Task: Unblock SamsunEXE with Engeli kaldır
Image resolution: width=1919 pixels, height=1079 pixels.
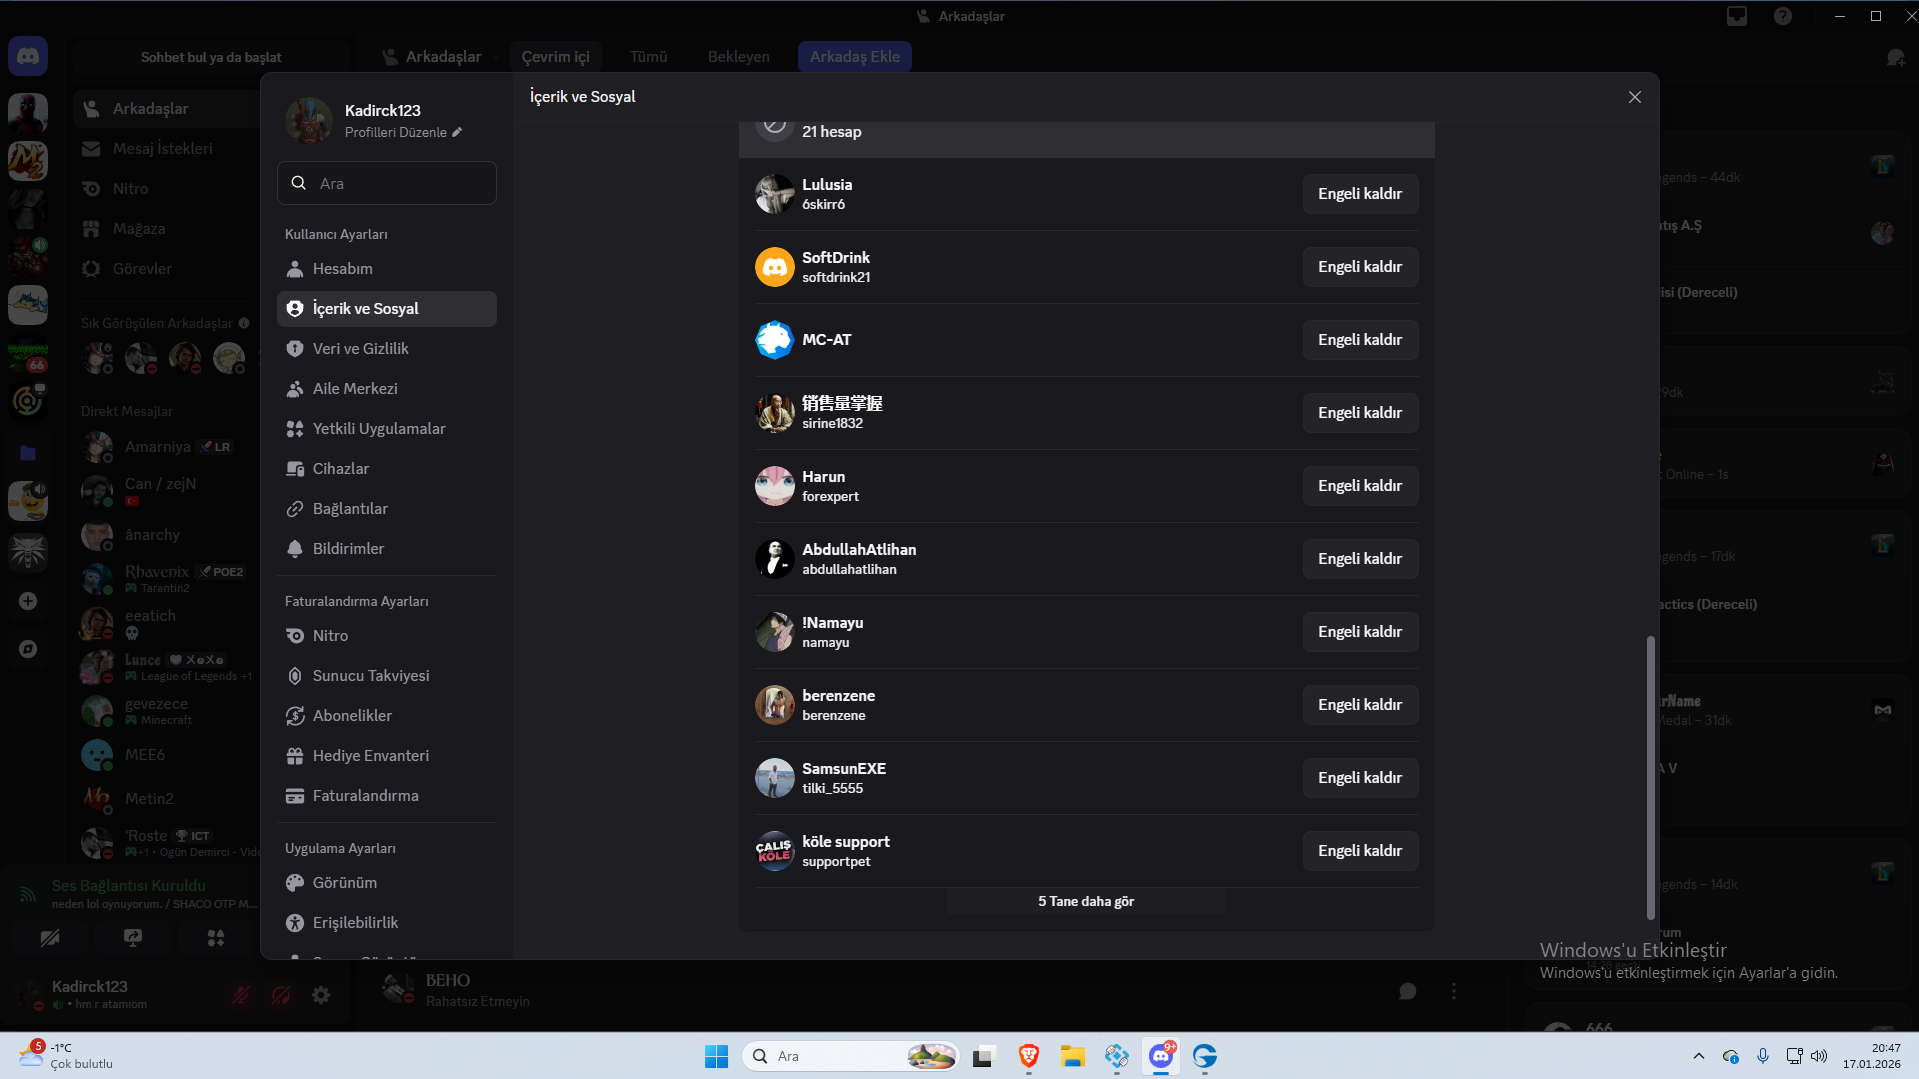Action: click(1360, 778)
